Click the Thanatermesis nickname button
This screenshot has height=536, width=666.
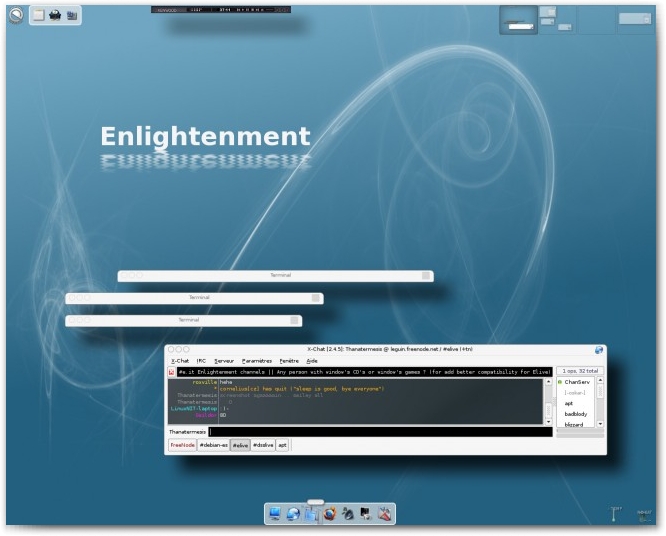pyautogui.click(x=187, y=432)
